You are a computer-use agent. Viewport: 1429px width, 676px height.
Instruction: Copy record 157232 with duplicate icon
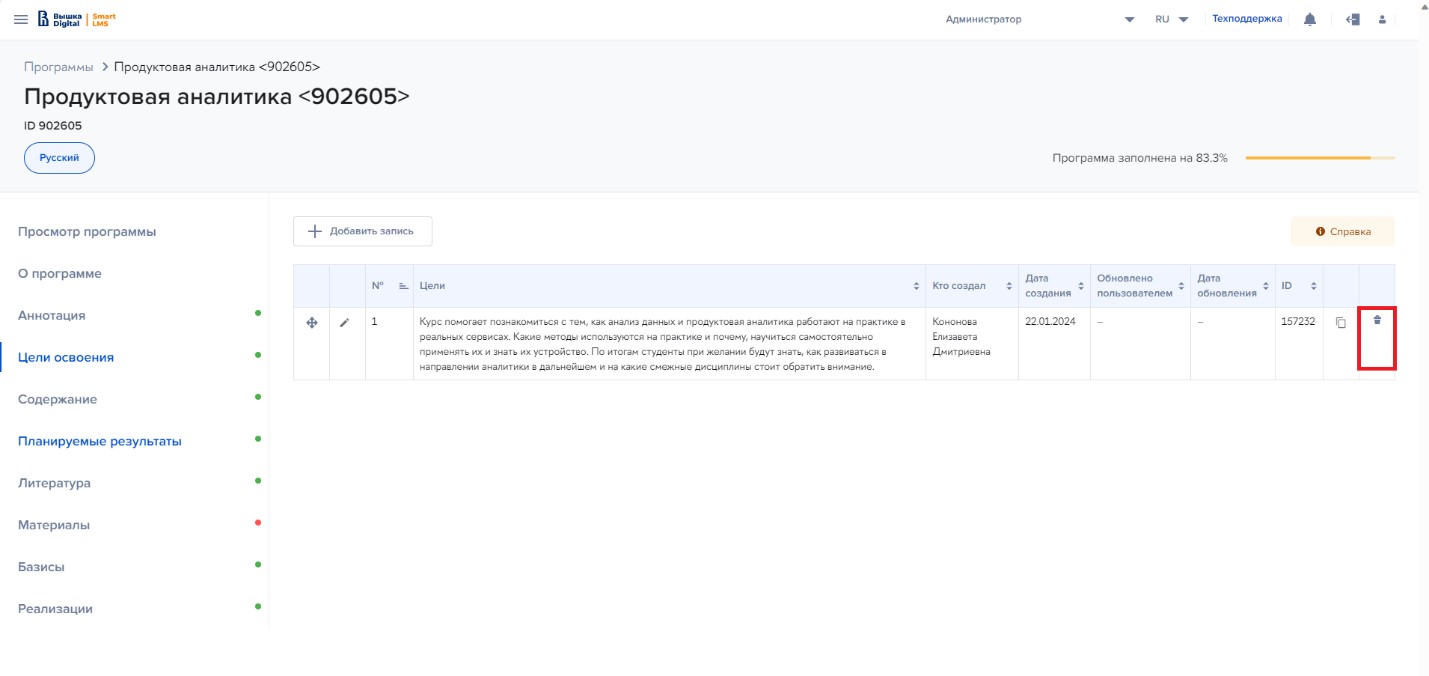pos(1341,322)
